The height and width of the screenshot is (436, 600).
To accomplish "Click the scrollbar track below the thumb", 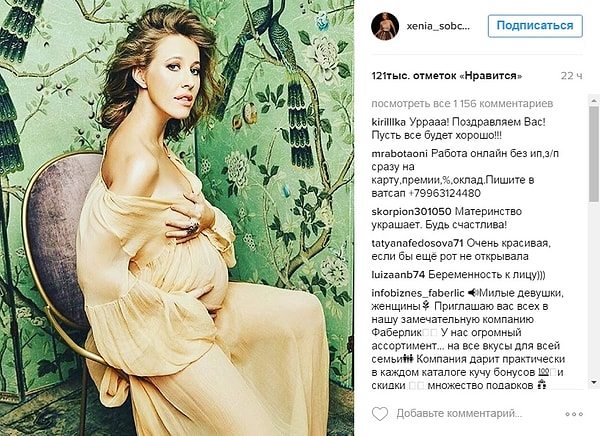I will tap(593, 290).
